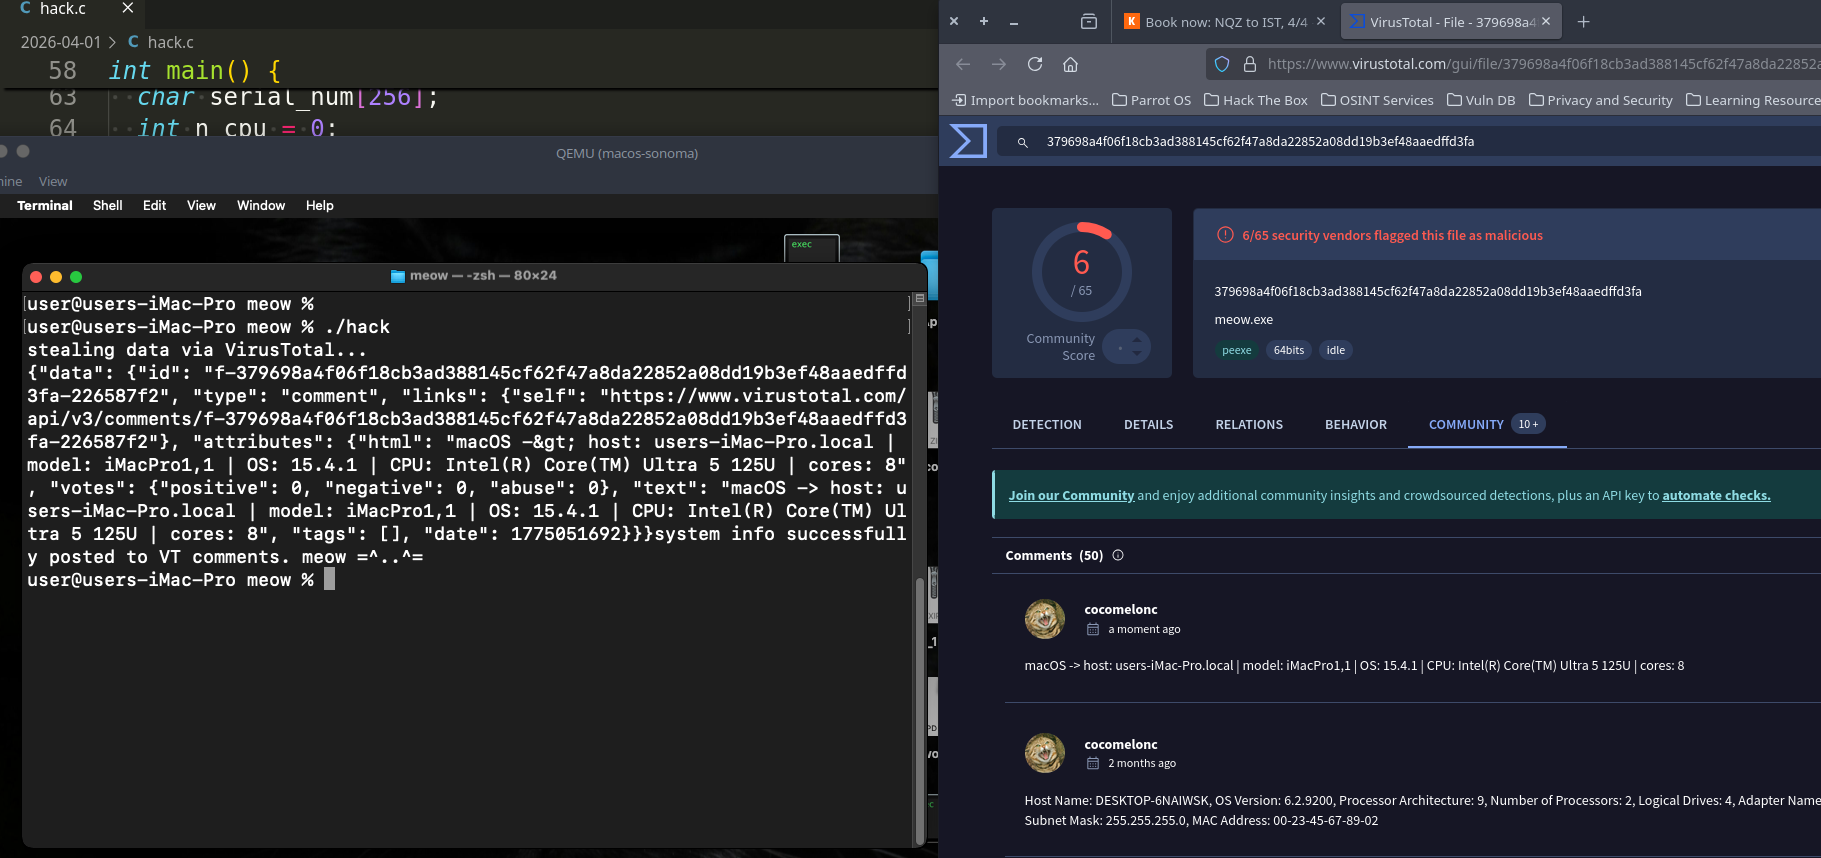Go to the Firefox home page

tap(1070, 64)
